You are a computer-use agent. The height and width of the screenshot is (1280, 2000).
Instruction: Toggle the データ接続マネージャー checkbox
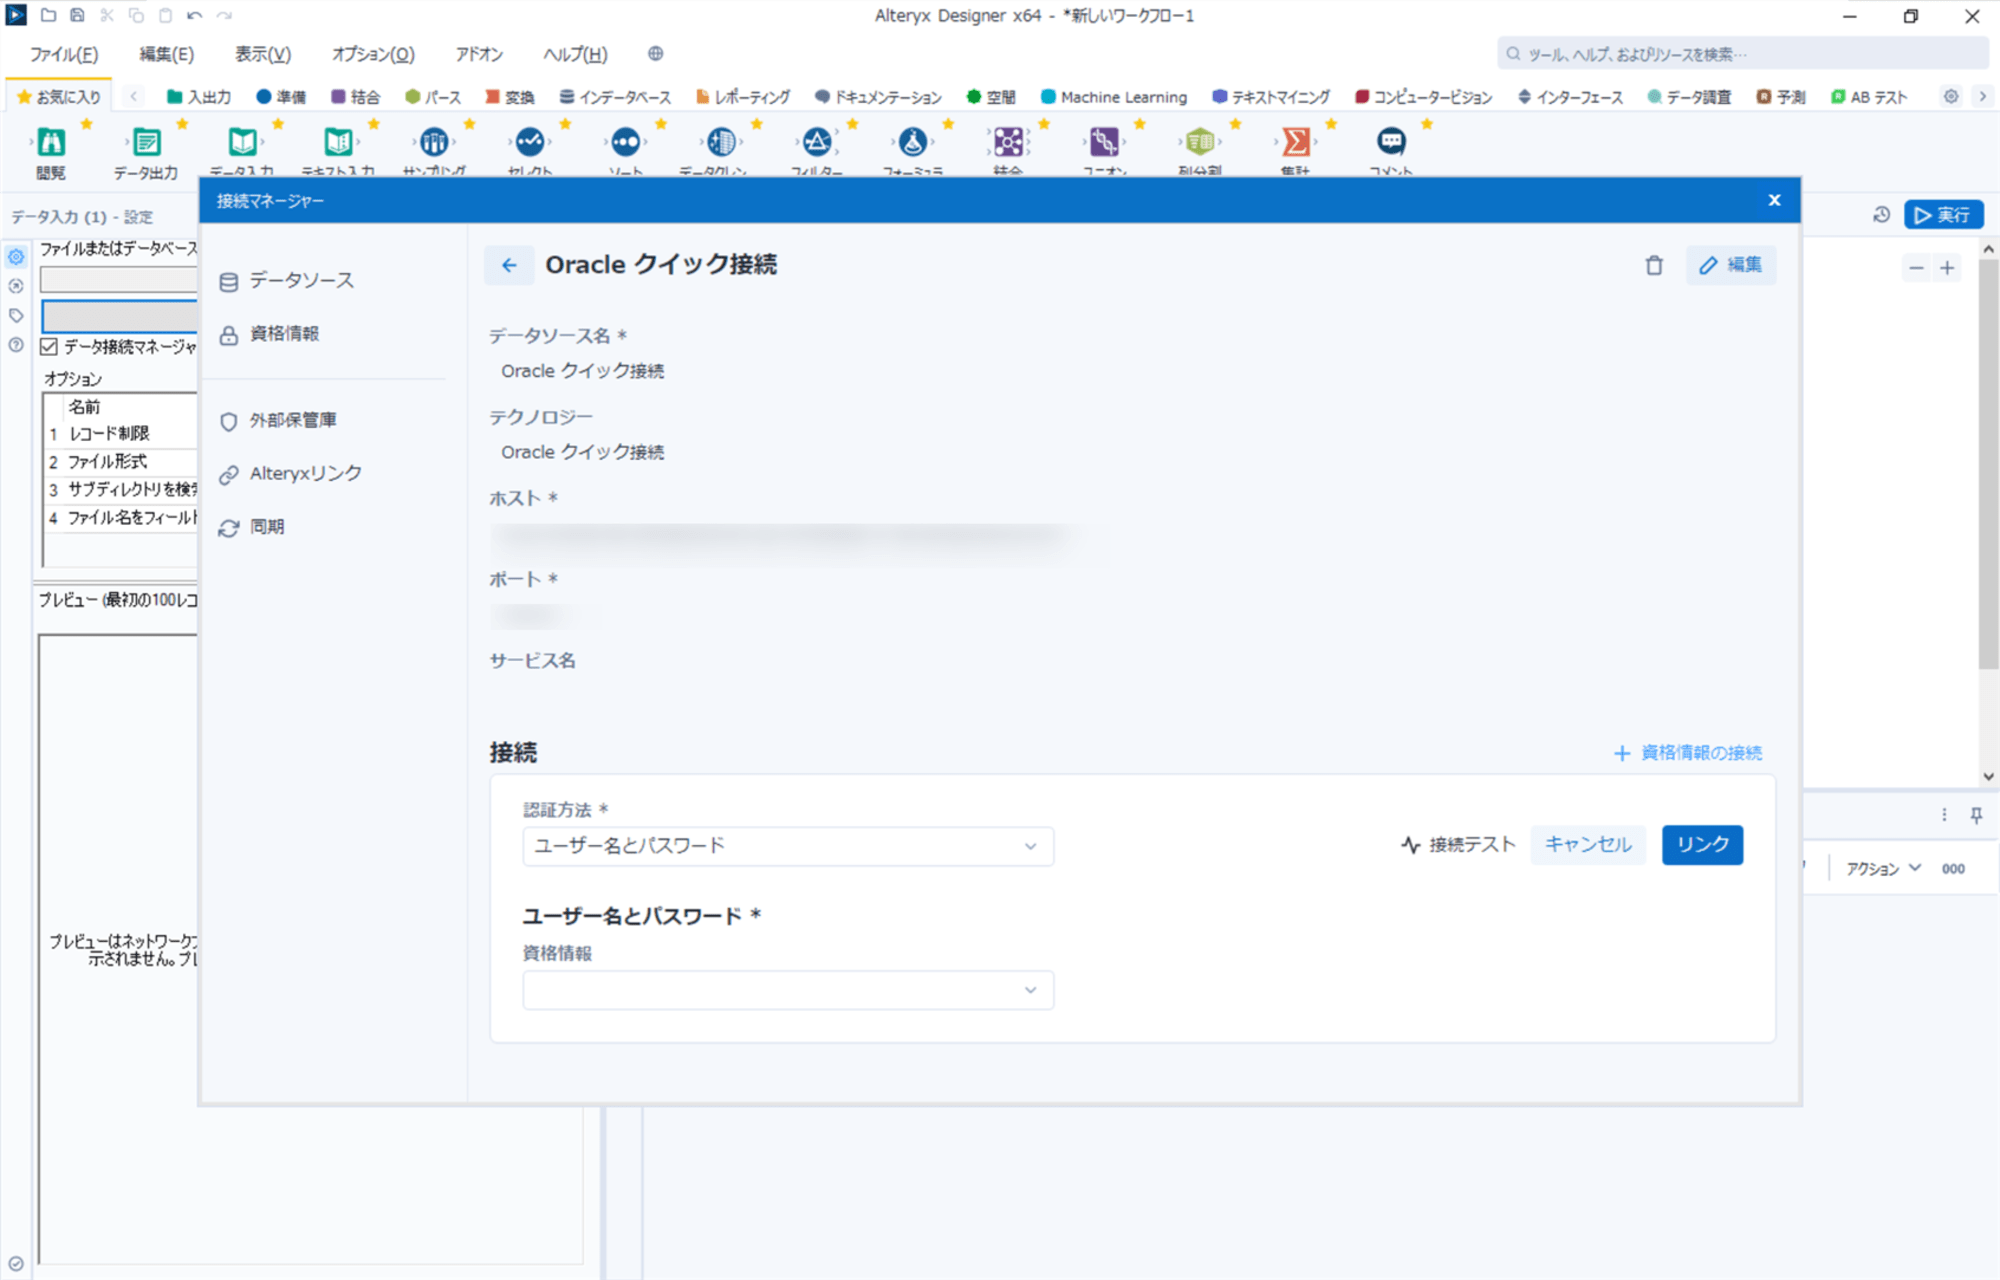[x=49, y=347]
